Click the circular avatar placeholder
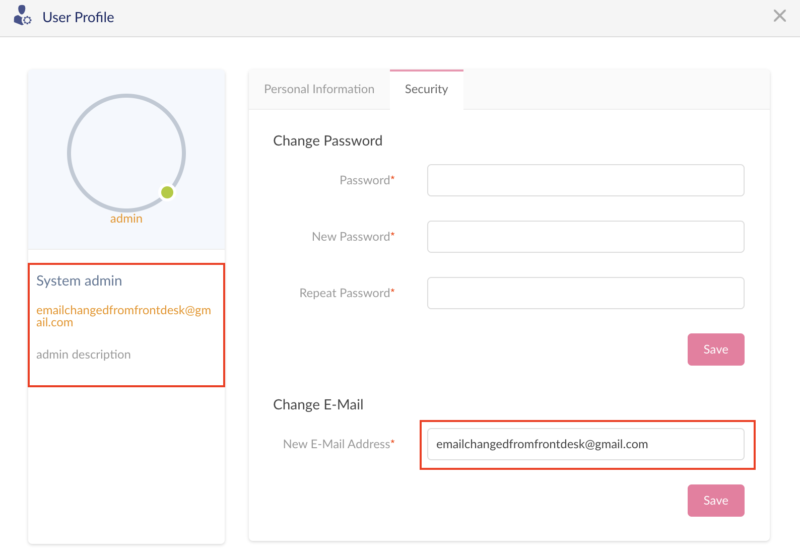Image resolution: width=800 pixels, height=560 pixels. point(126,153)
